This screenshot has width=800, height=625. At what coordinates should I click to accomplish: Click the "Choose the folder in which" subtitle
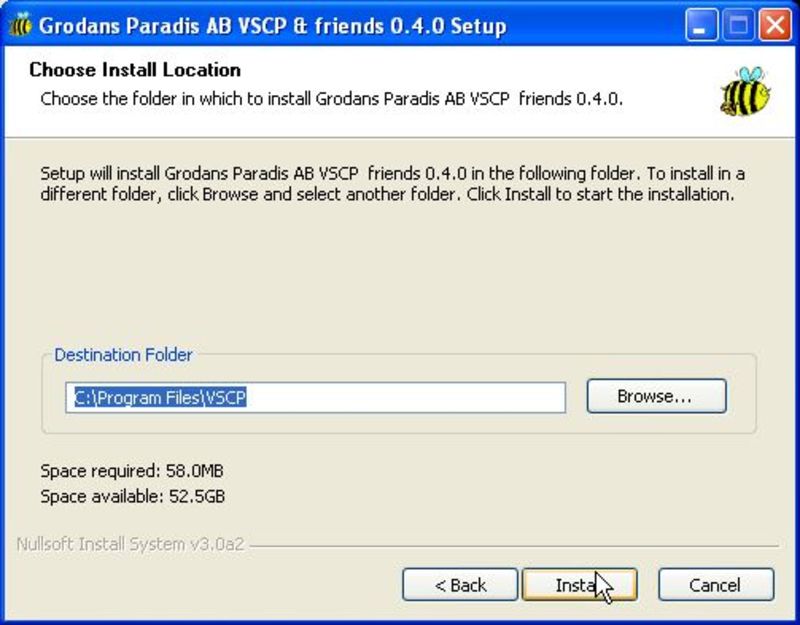330,99
